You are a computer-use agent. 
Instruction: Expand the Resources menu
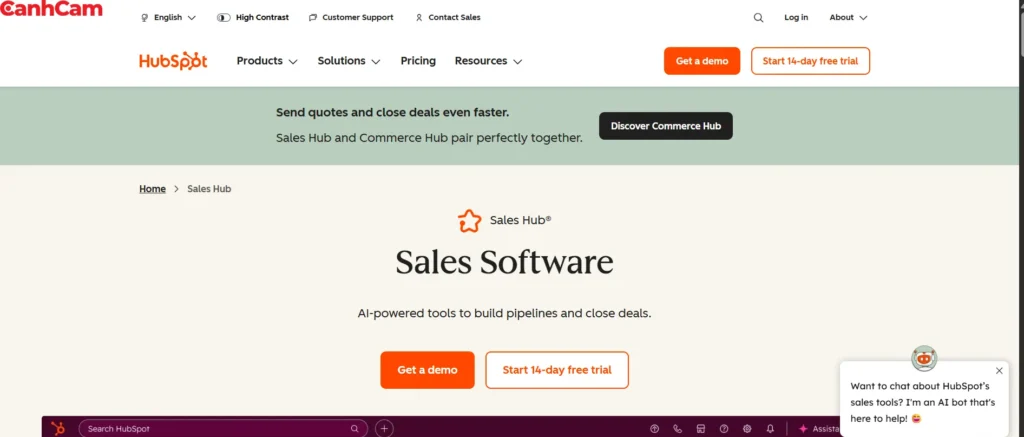(x=488, y=61)
